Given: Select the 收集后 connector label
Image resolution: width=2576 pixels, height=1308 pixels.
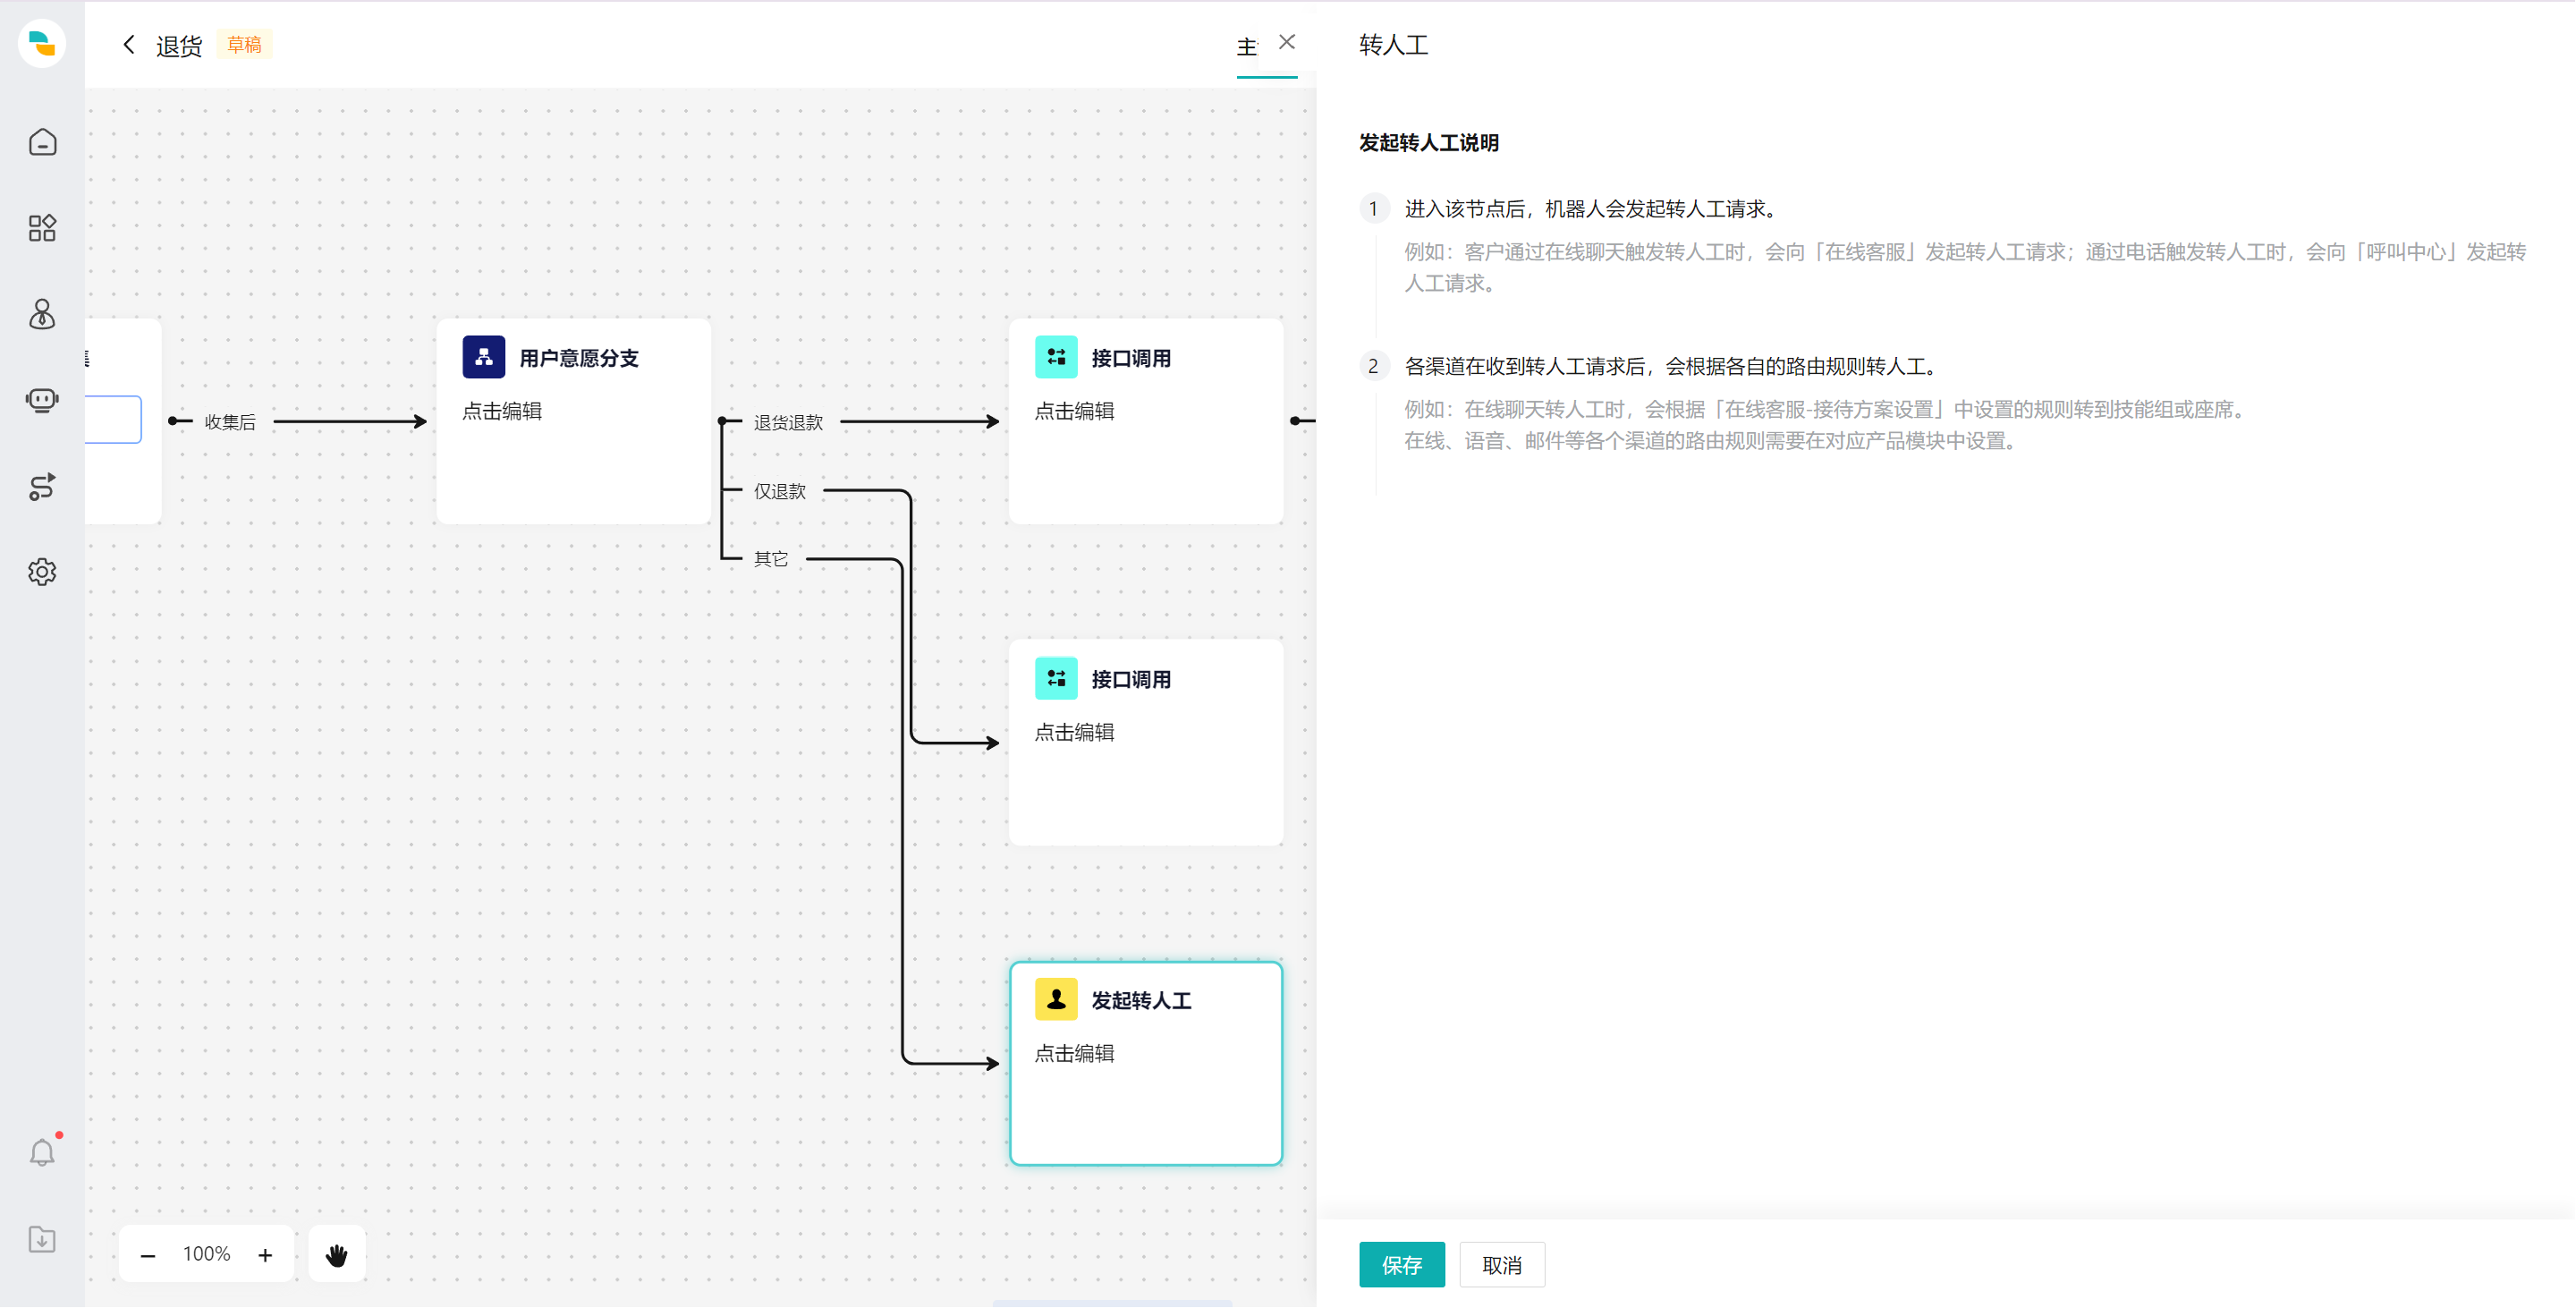Looking at the screenshot, I should (230, 422).
